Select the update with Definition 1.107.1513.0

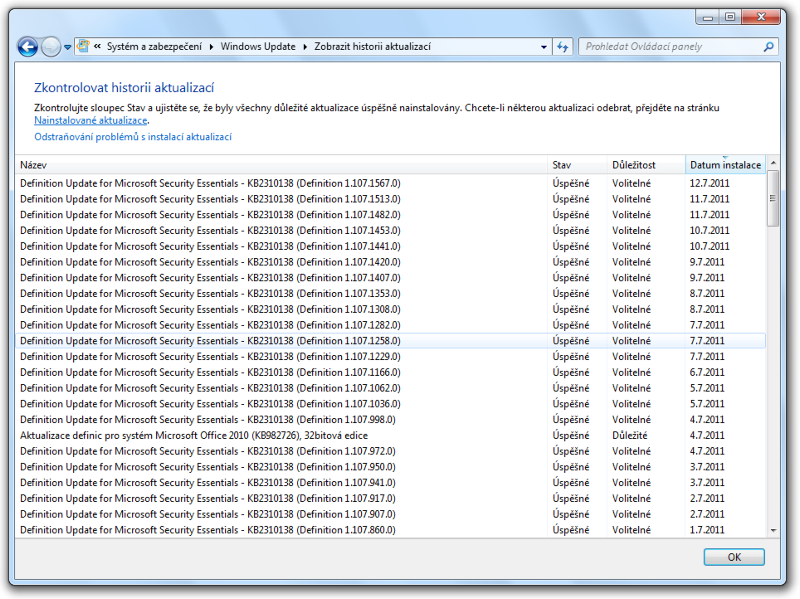click(x=391, y=199)
